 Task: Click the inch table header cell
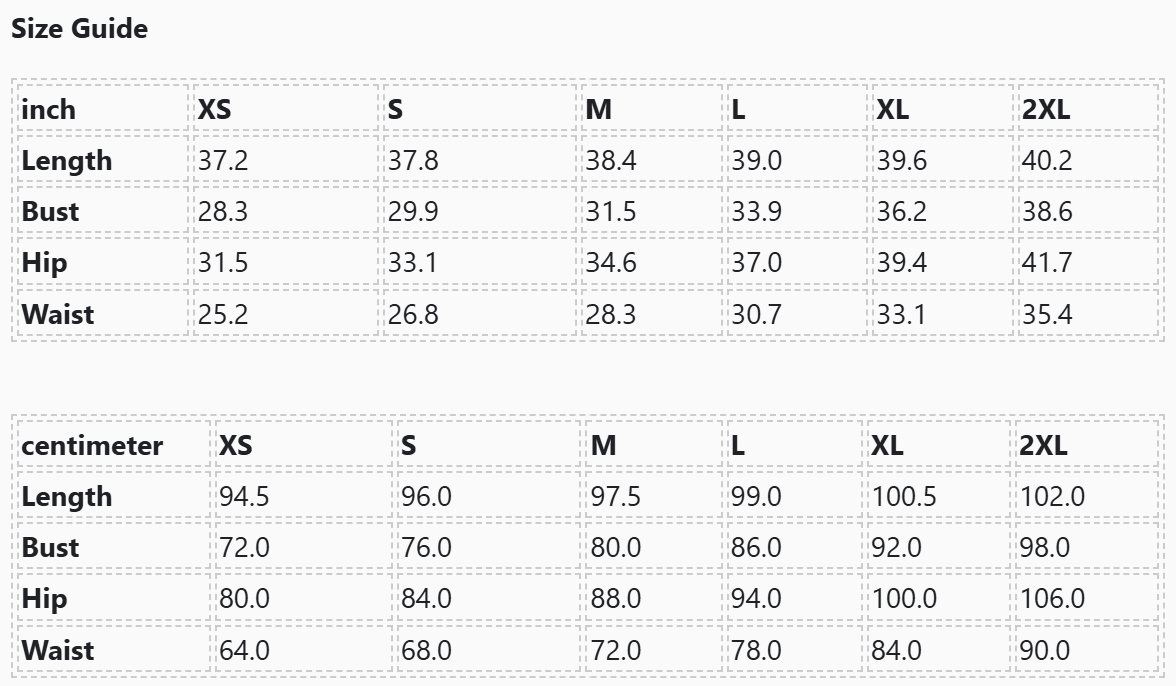pyautogui.click(x=48, y=109)
